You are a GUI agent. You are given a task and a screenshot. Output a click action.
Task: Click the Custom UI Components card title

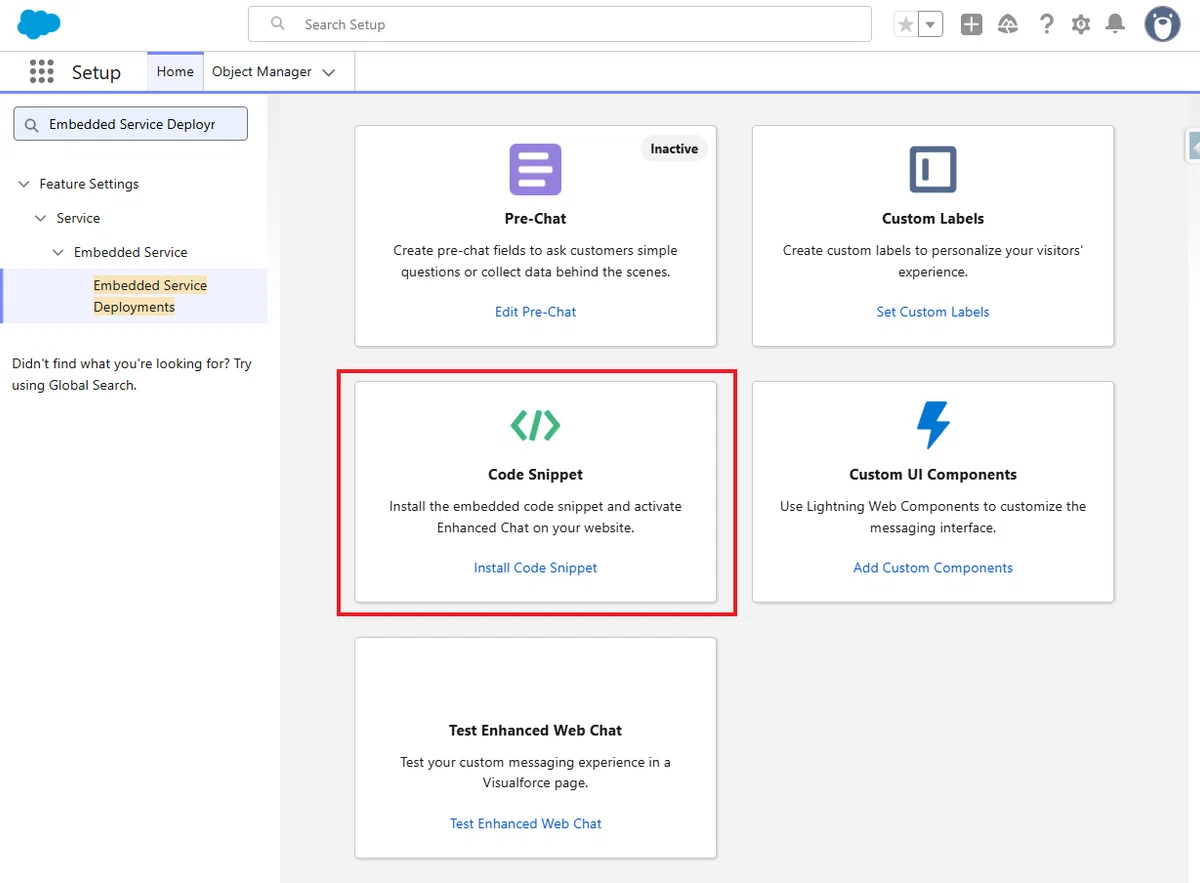933,475
